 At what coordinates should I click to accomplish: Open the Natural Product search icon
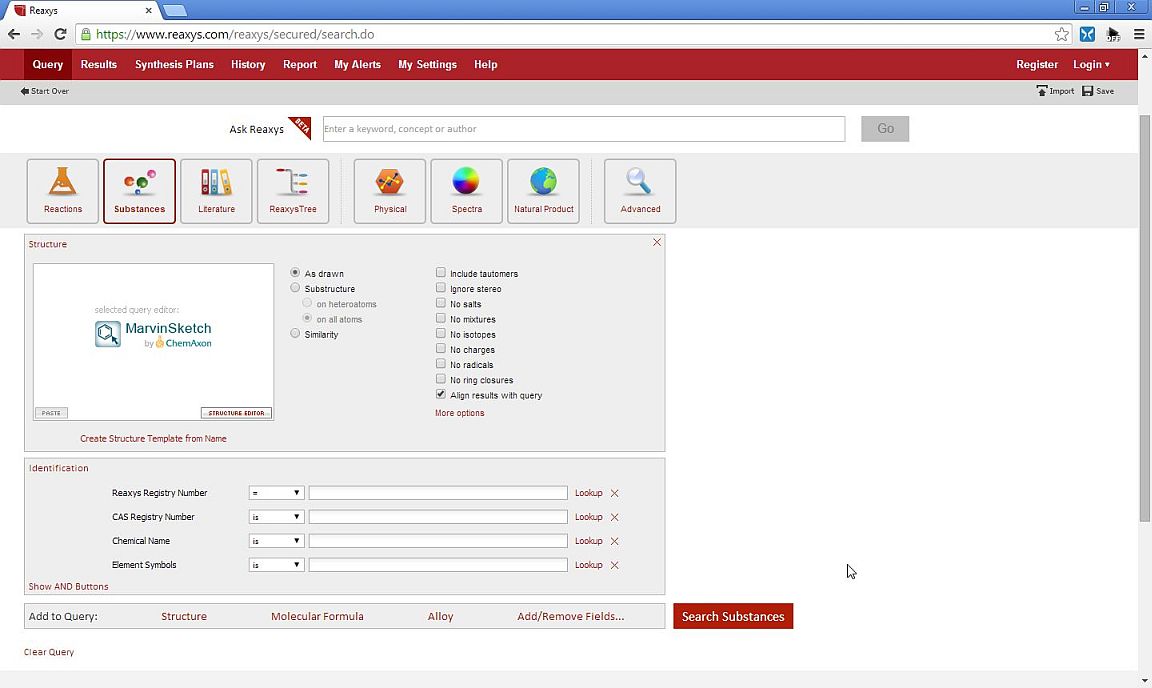click(544, 191)
